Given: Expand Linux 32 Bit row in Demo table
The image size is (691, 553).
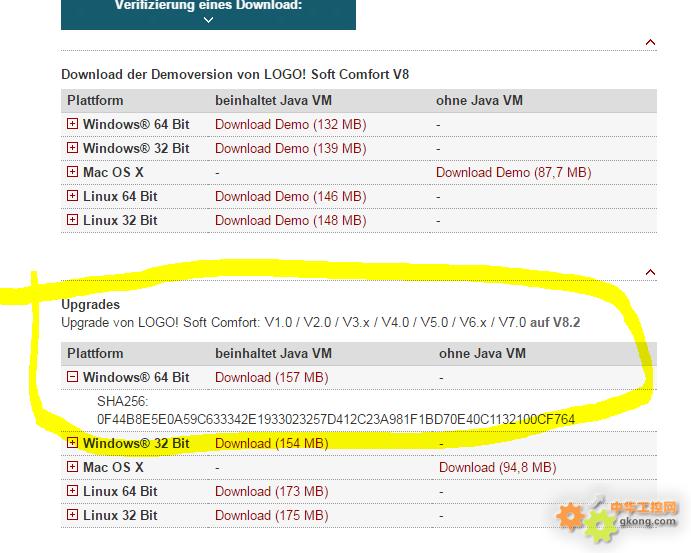Looking at the screenshot, I should coord(72,220).
